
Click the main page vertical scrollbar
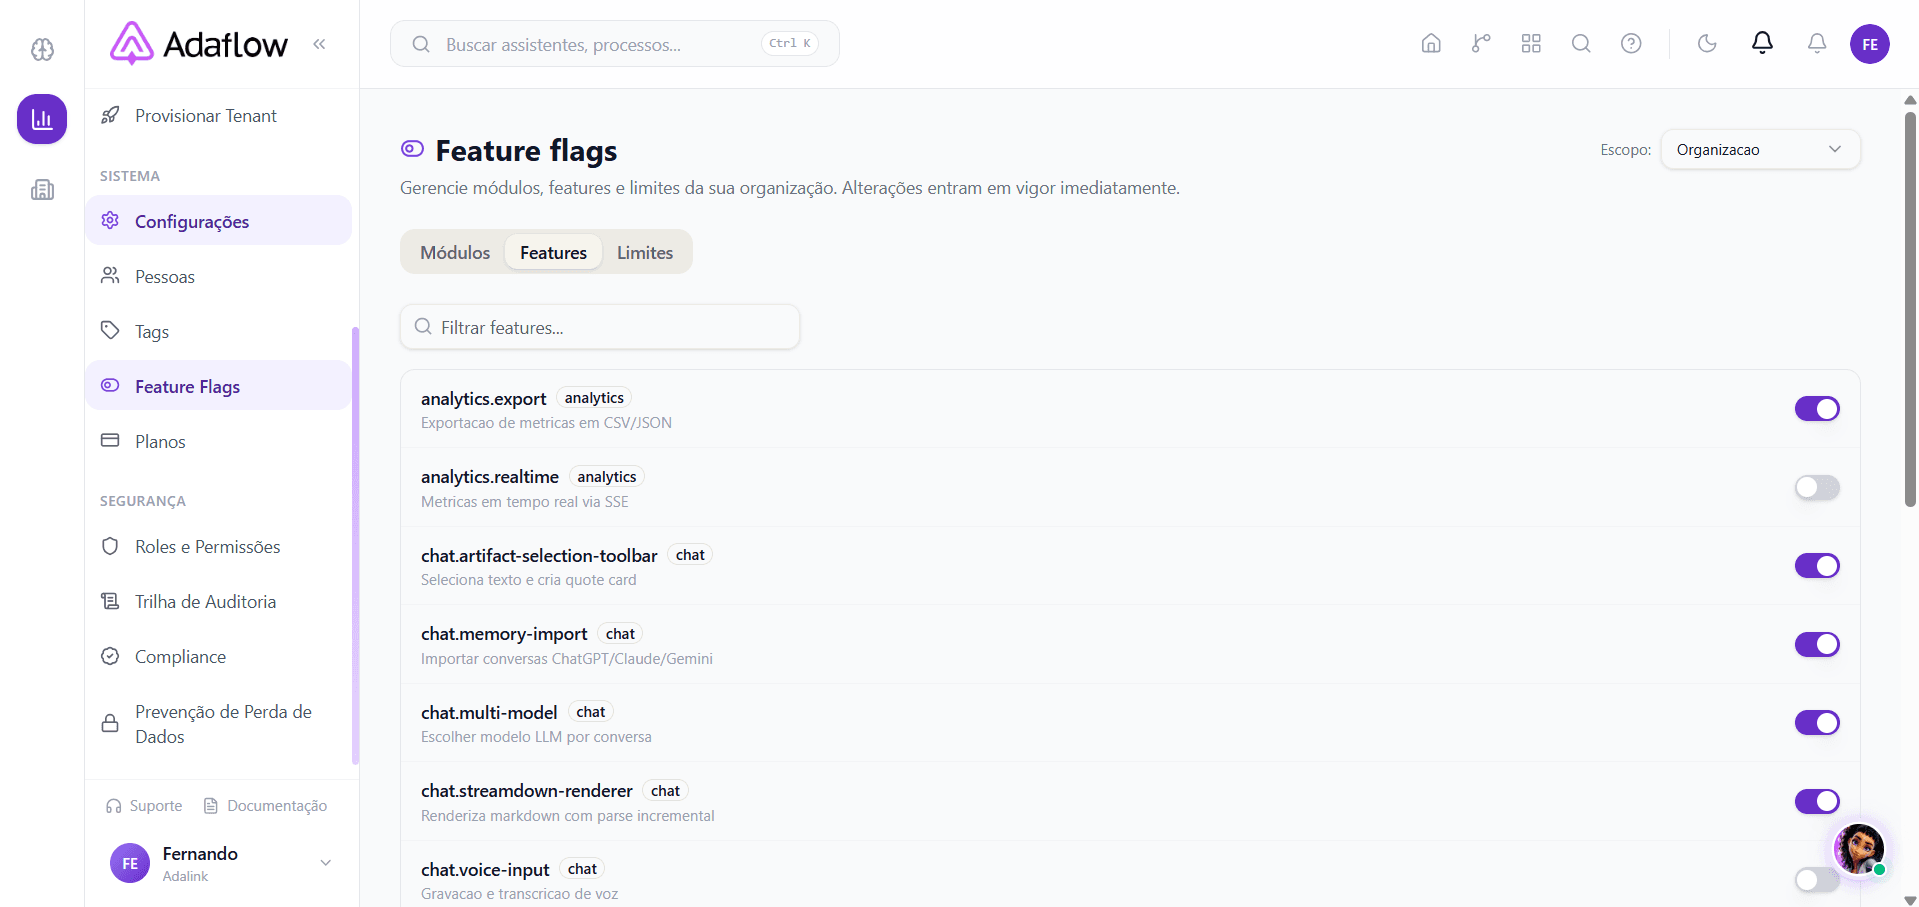[x=1910, y=308]
